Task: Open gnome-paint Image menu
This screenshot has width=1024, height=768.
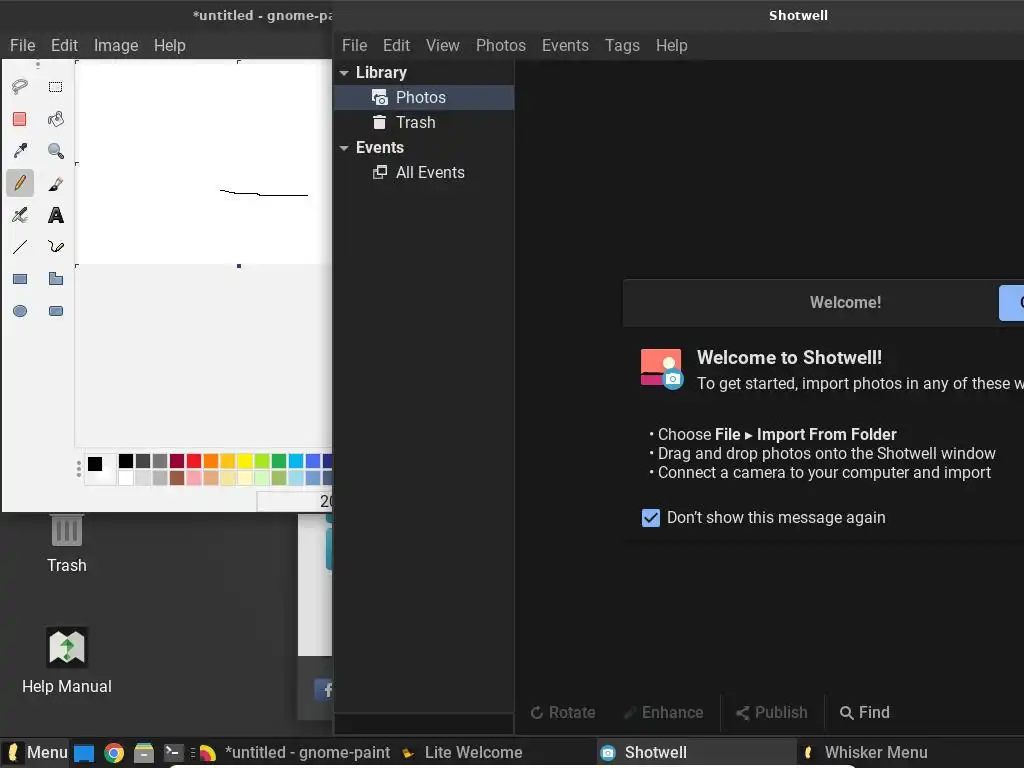Action: tap(116, 45)
